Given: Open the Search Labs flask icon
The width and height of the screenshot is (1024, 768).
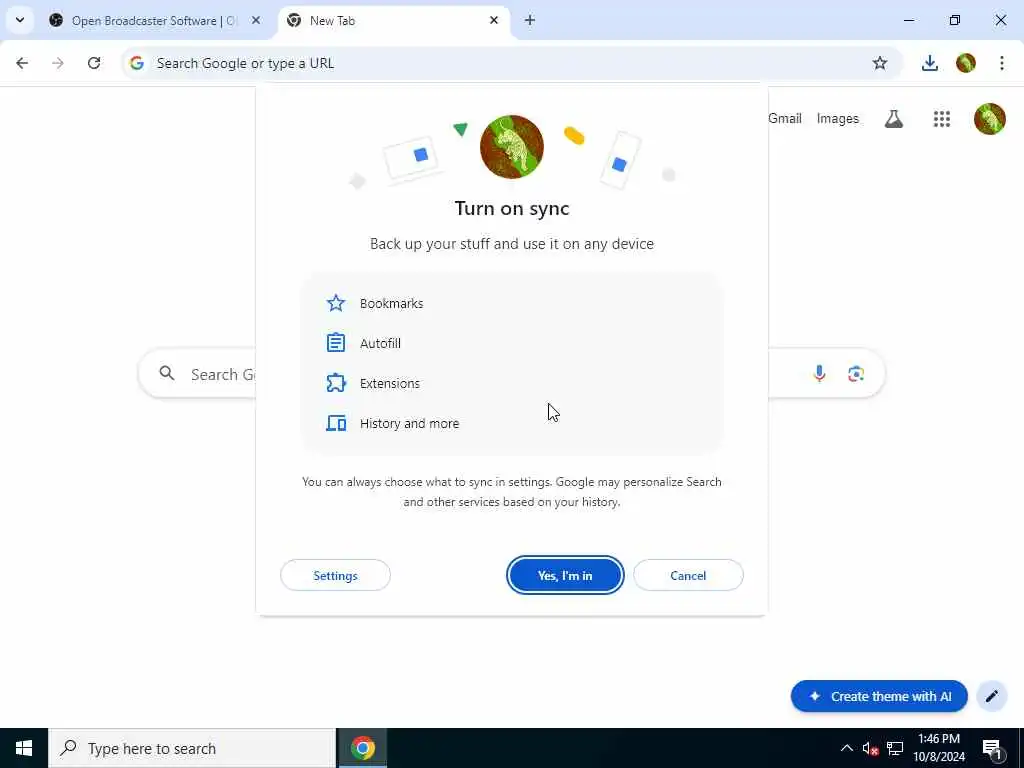Looking at the screenshot, I should (893, 119).
